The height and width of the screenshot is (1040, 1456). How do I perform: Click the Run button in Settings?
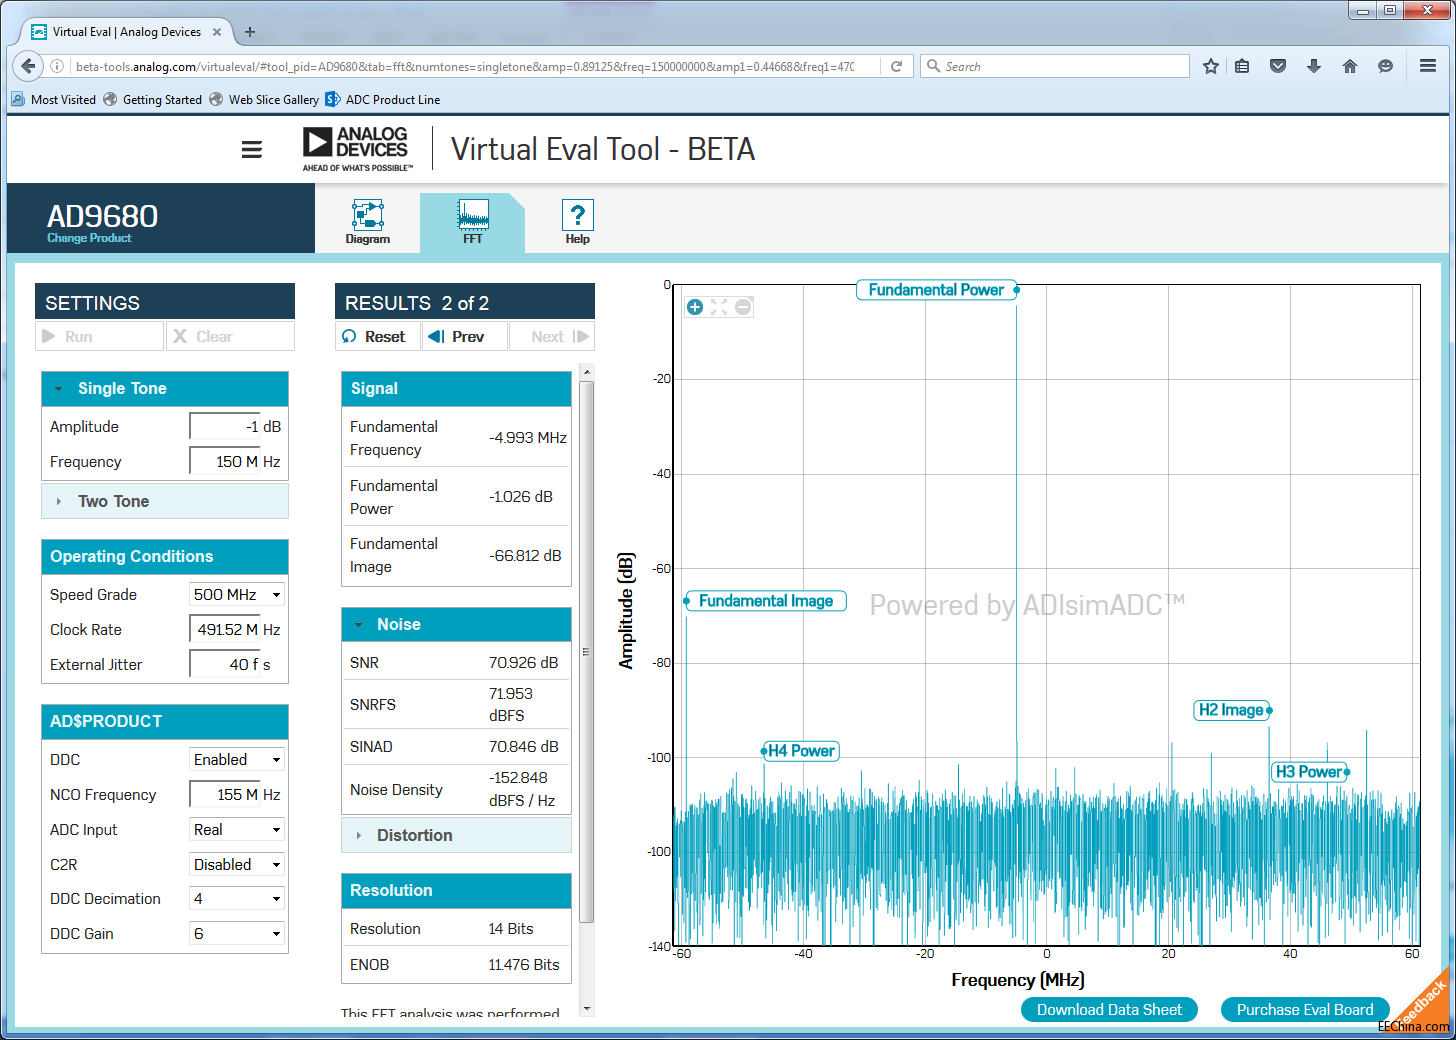click(x=99, y=336)
